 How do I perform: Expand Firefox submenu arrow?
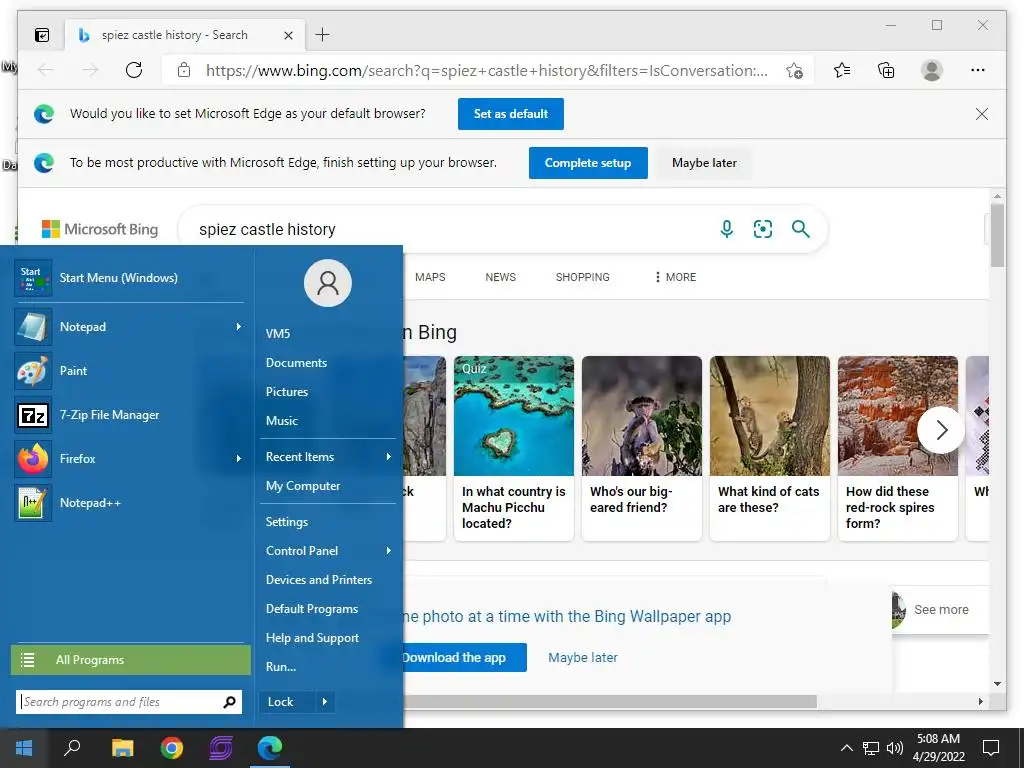tap(238, 458)
